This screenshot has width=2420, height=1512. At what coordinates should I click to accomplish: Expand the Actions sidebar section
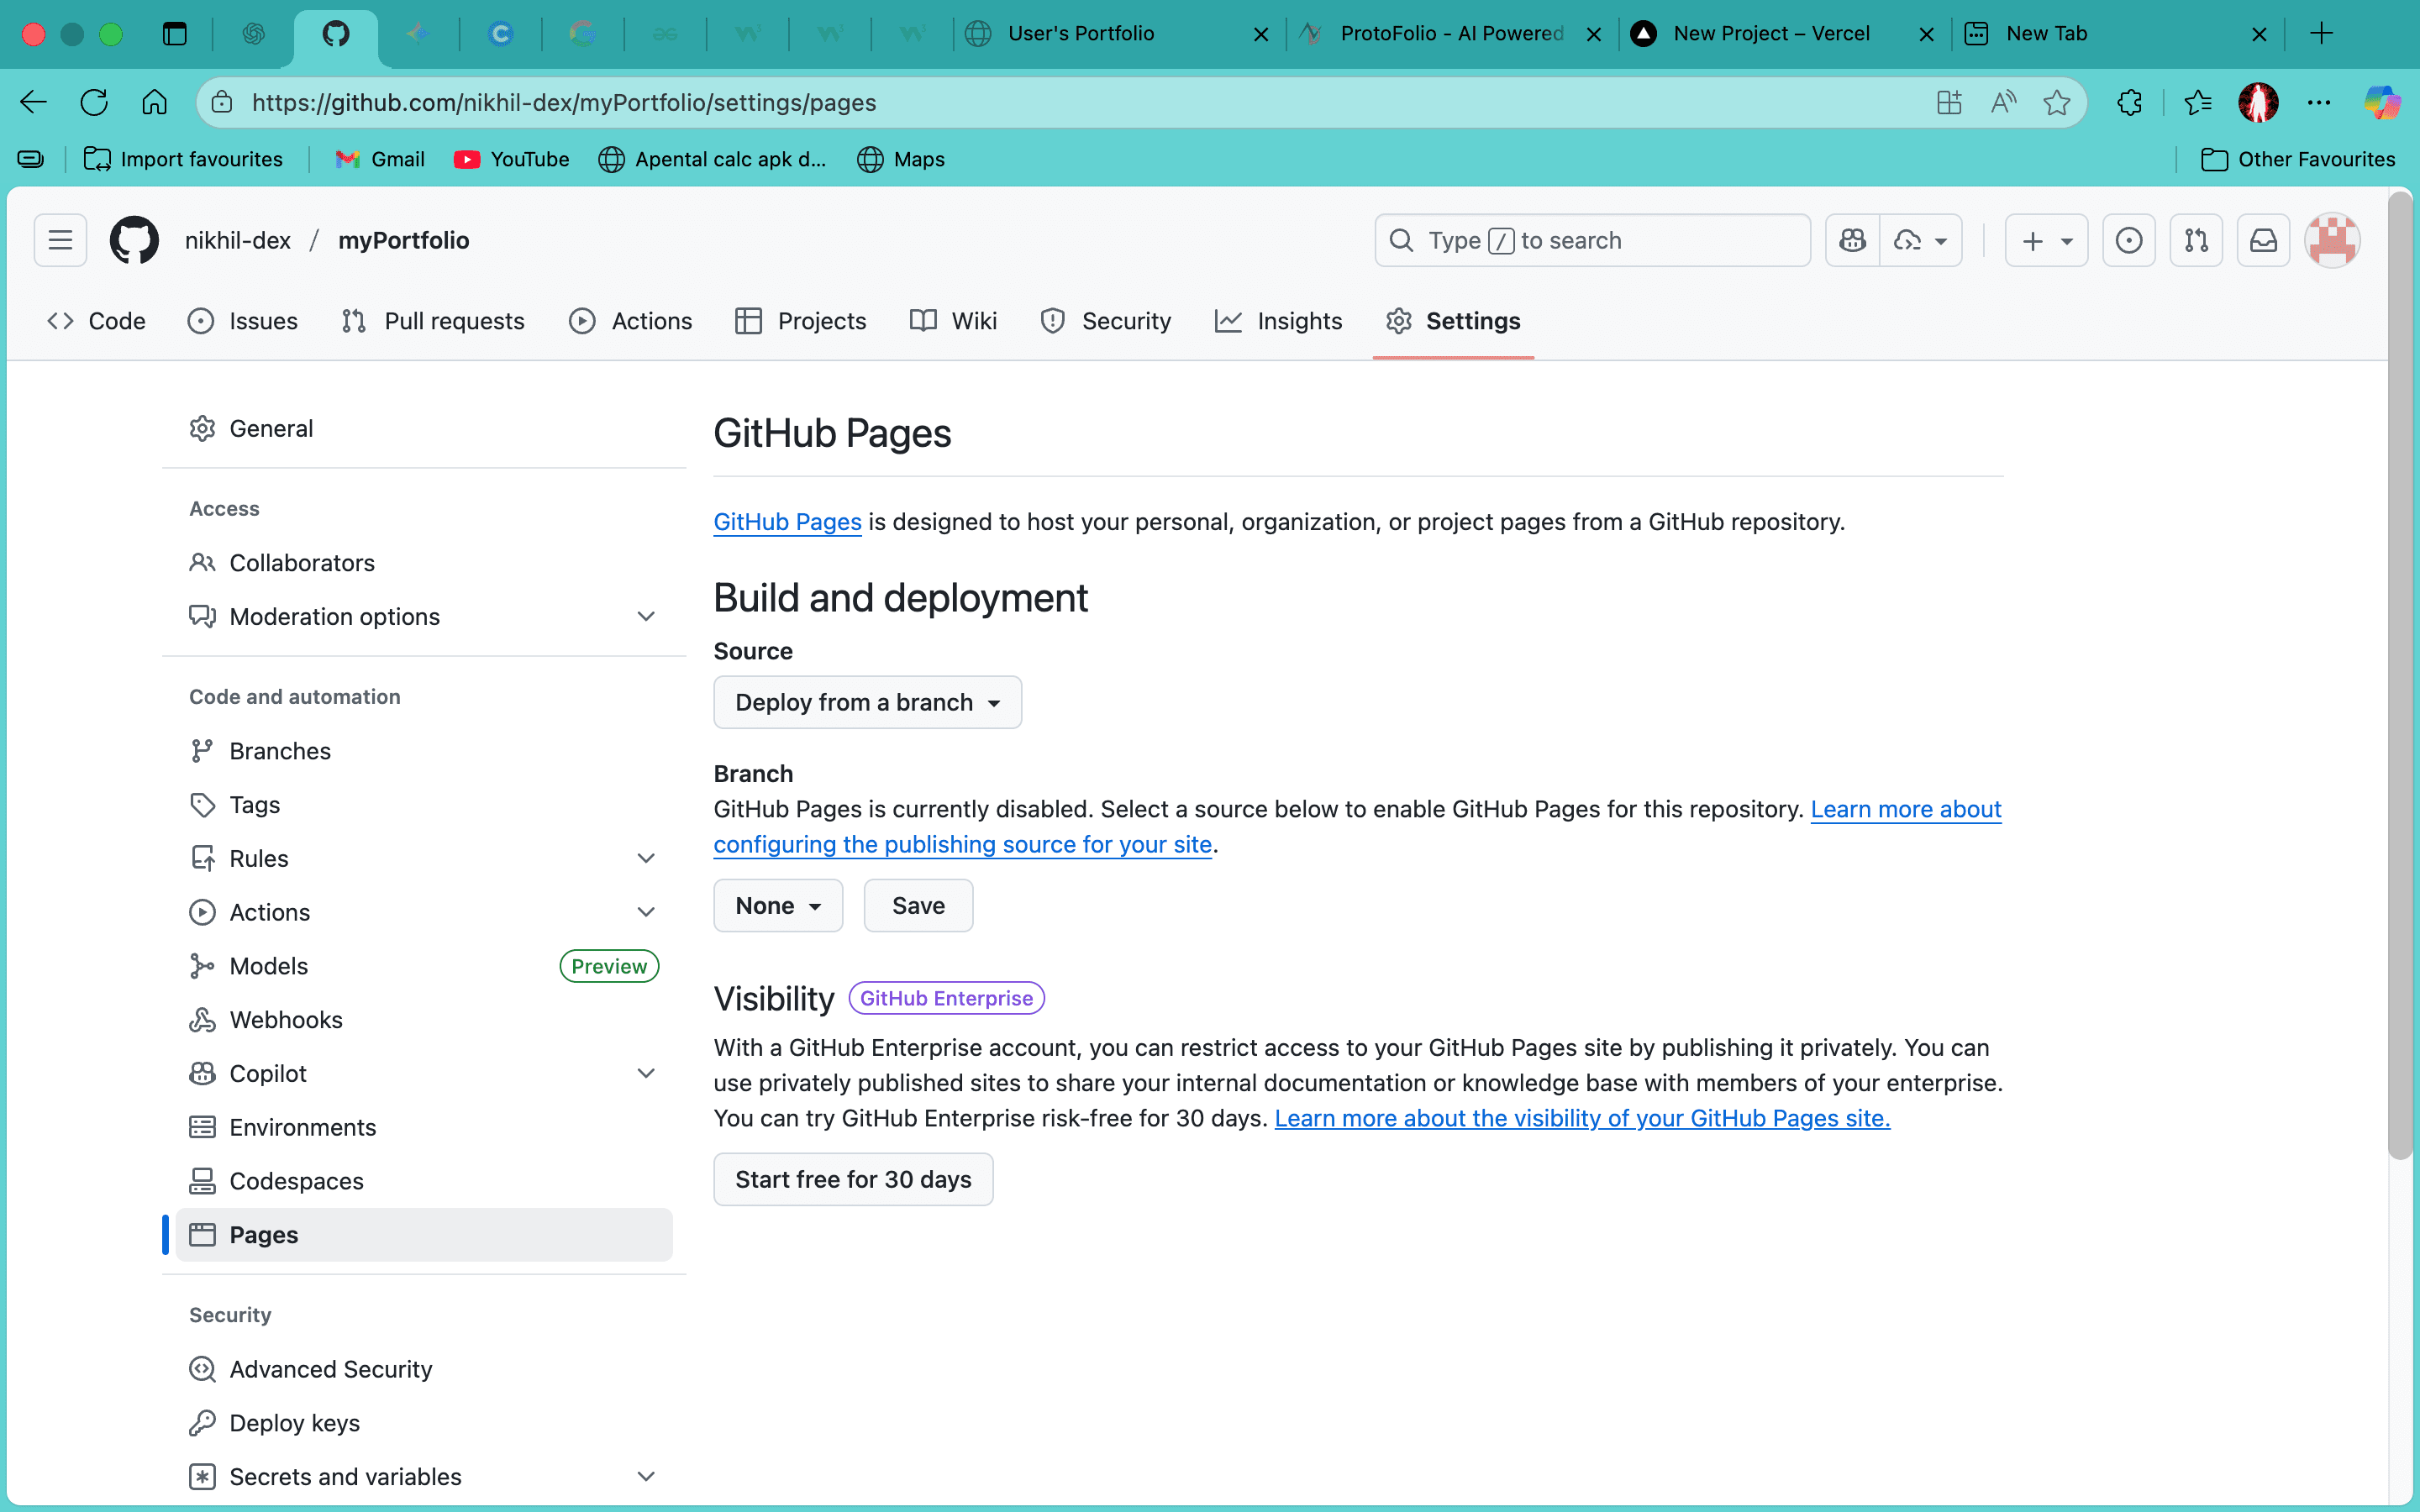[x=424, y=912]
